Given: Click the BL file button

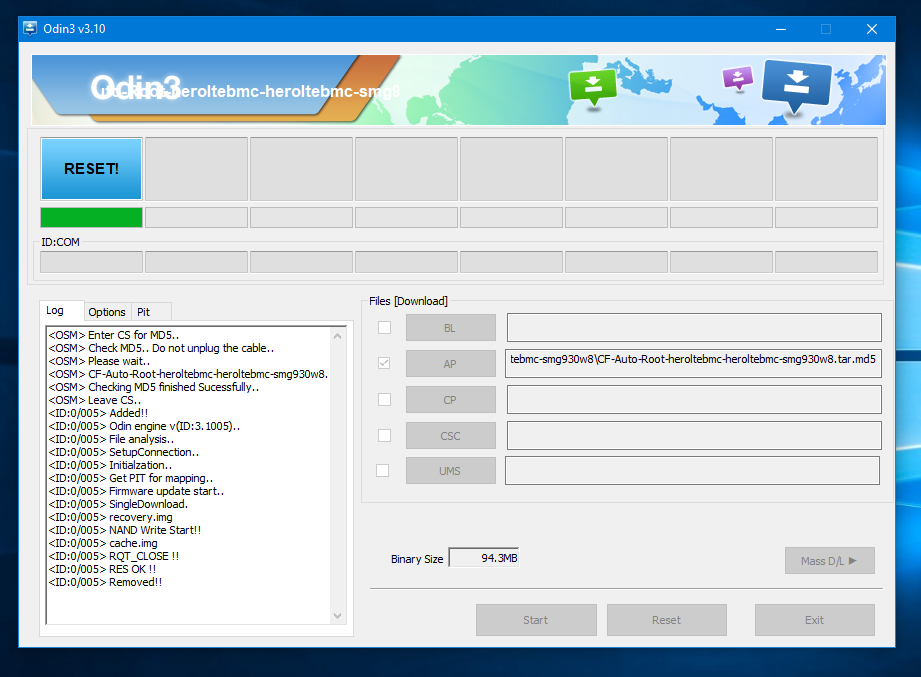Looking at the screenshot, I should pos(451,328).
